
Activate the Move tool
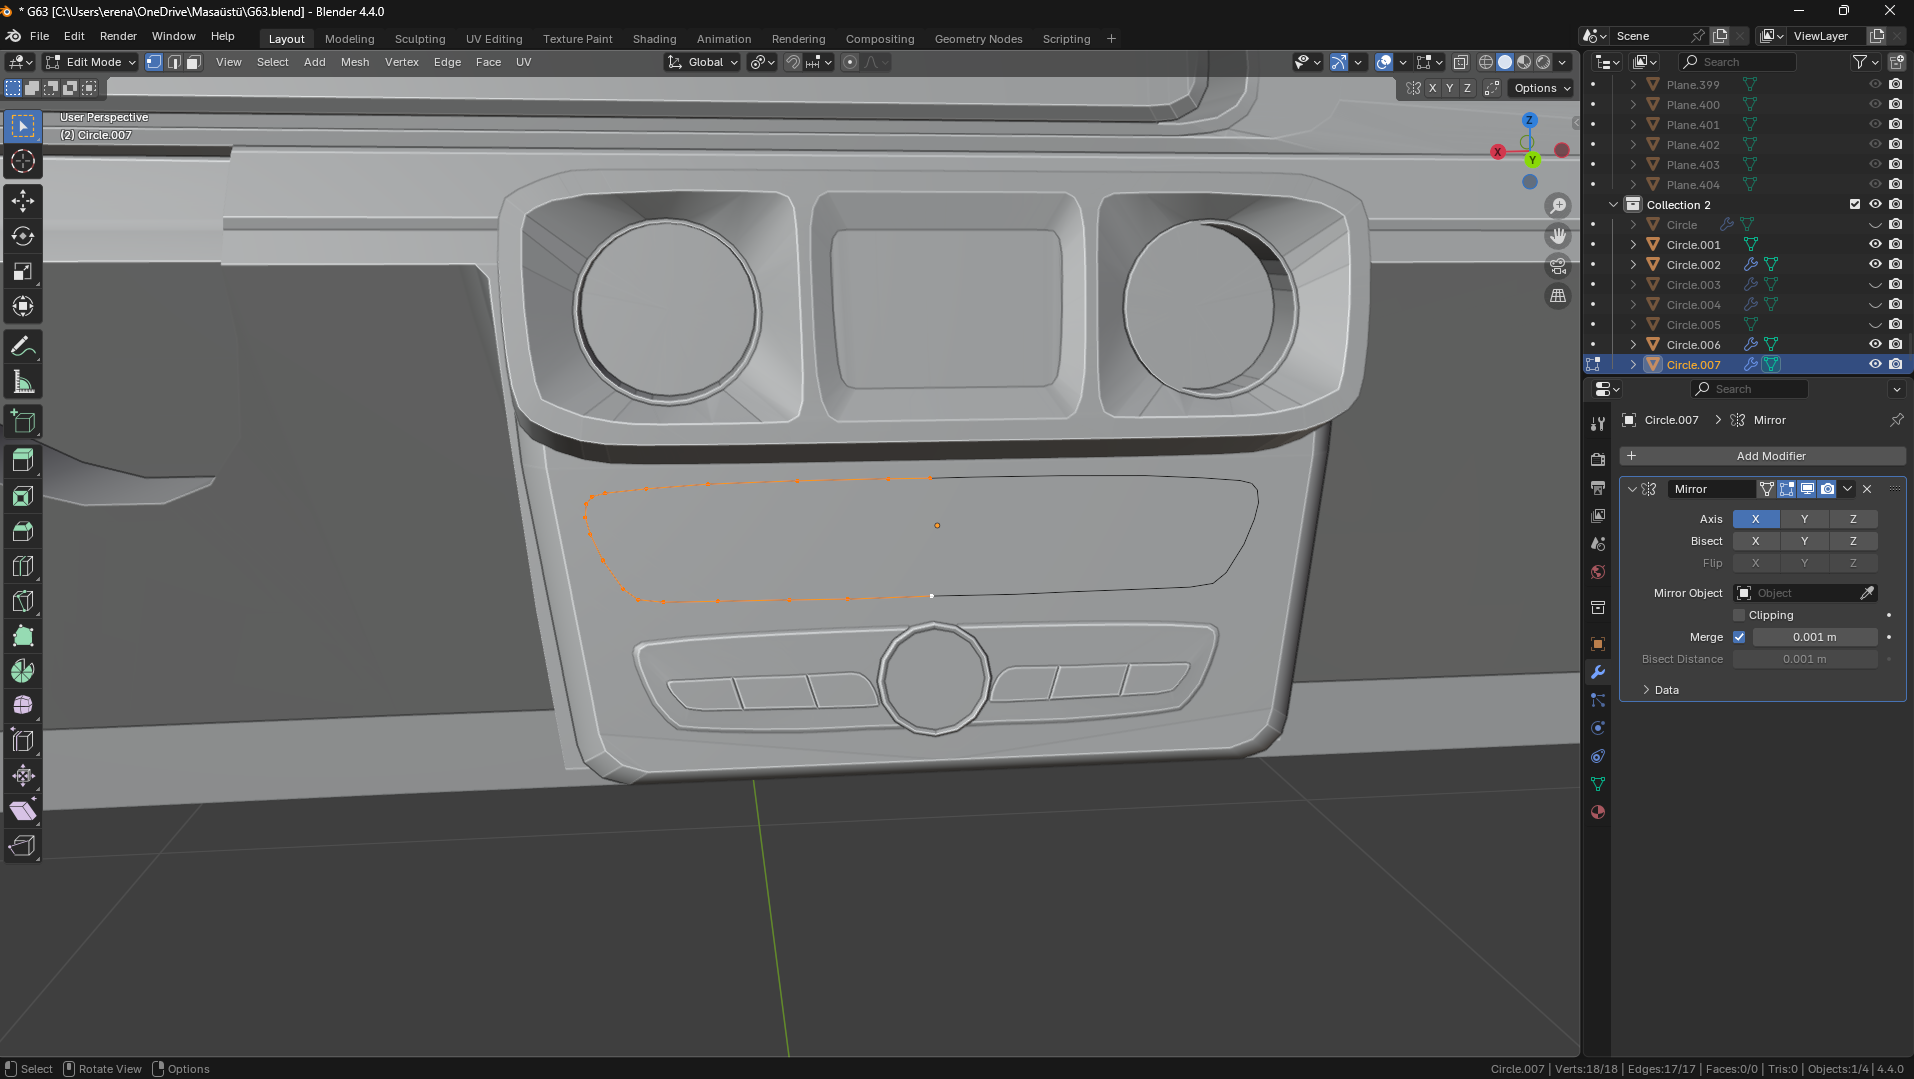(x=23, y=201)
